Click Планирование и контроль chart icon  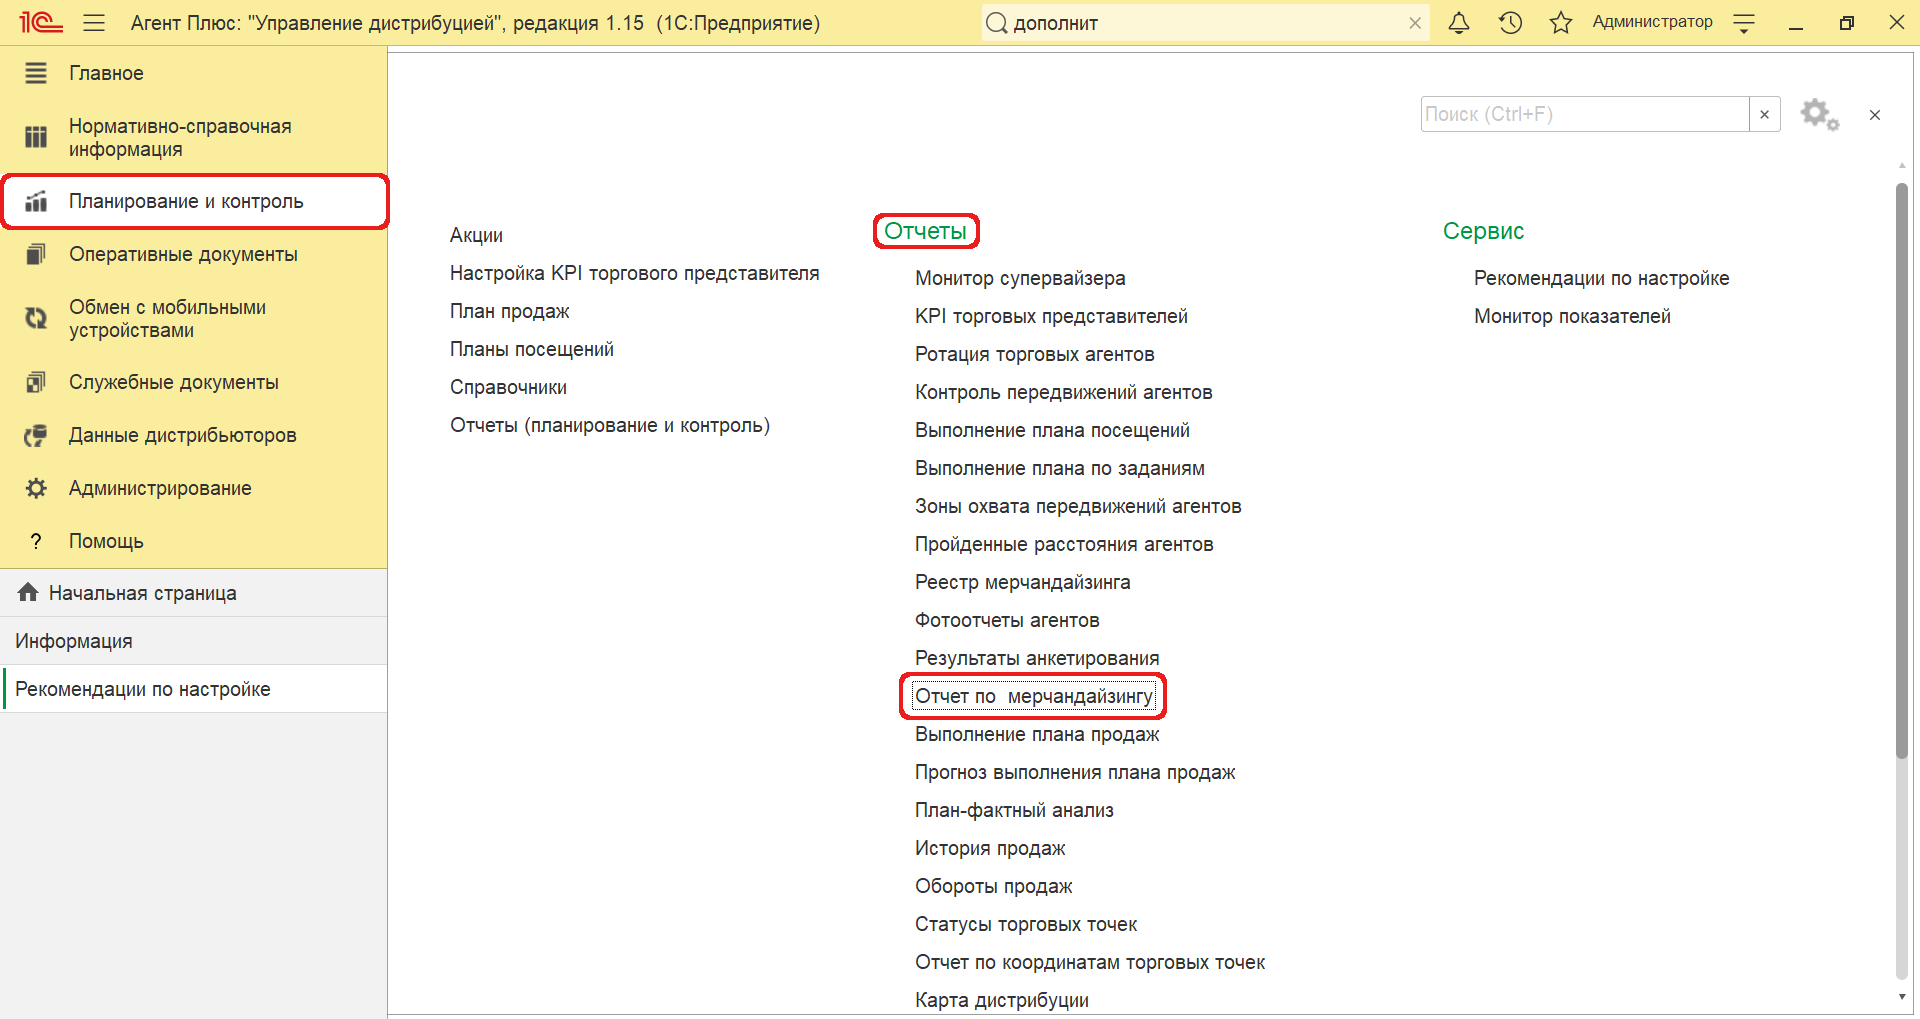[x=36, y=201]
